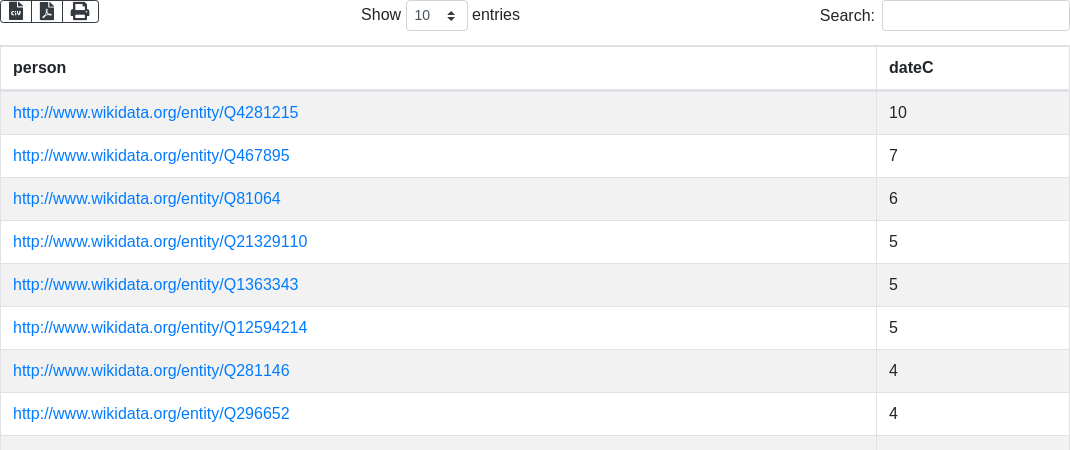Image resolution: width=1070 pixels, height=450 pixels.
Task: Visit the Q281146 entity link
Action: pos(151,371)
